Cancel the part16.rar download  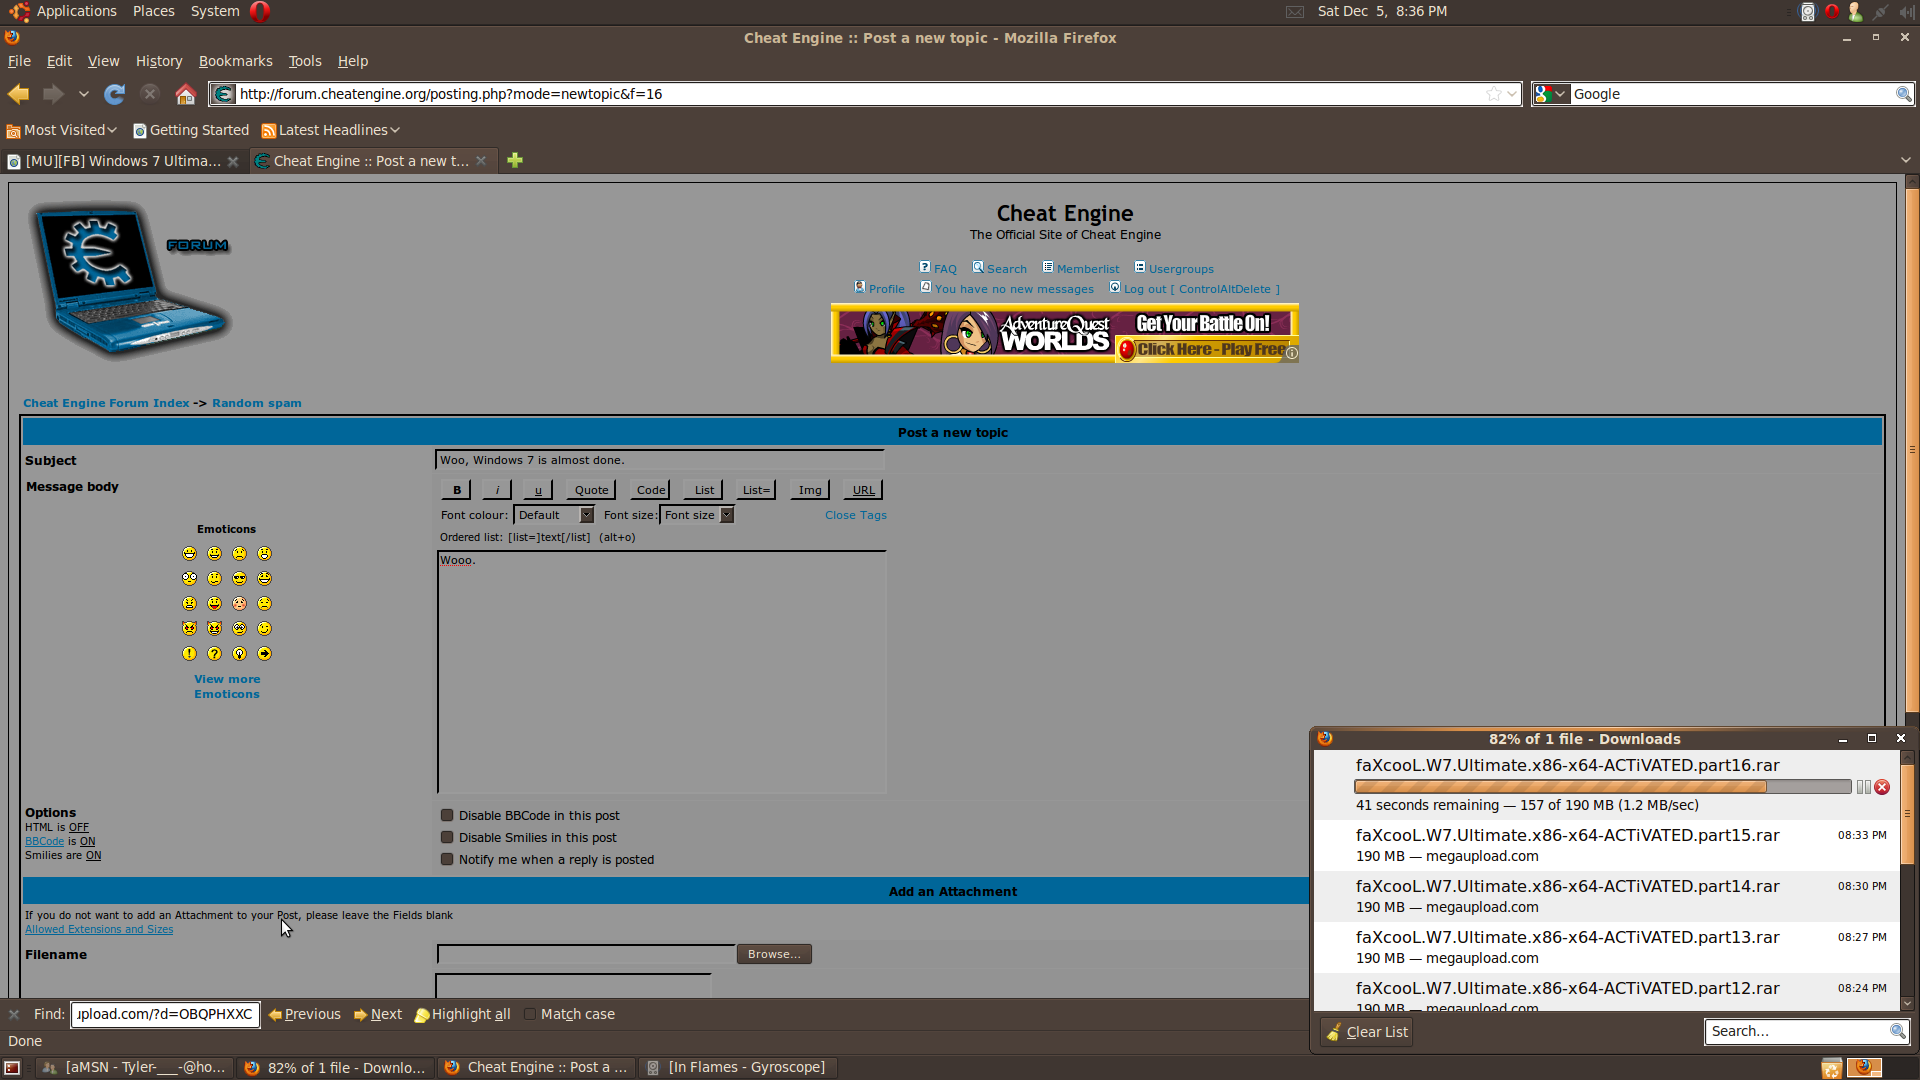point(1884,787)
